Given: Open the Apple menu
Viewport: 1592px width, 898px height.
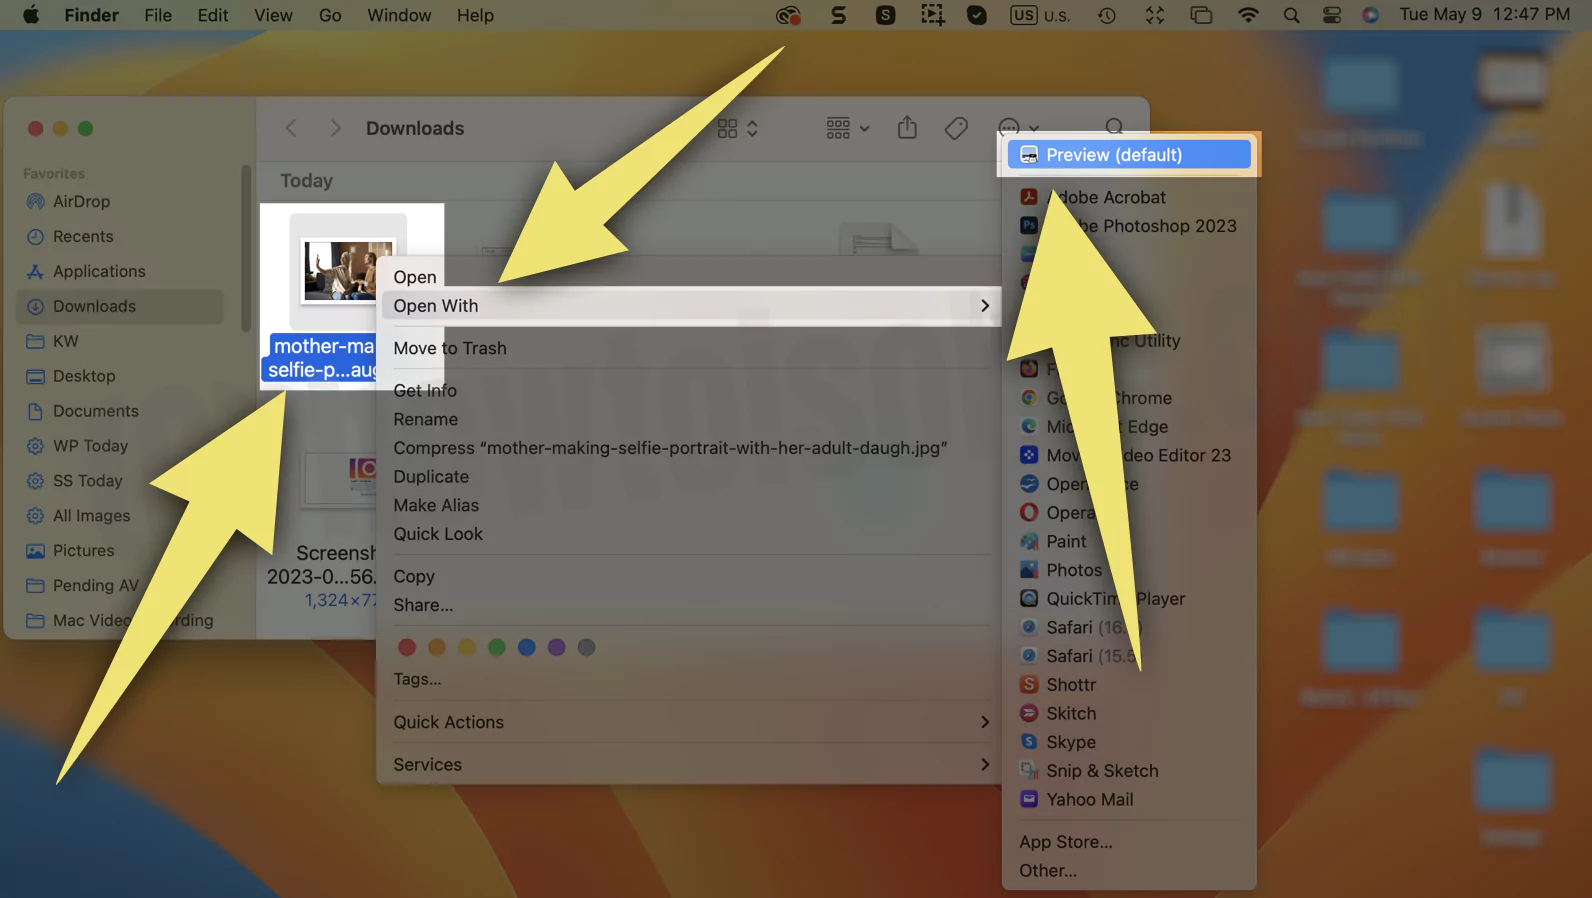Looking at the screenshot, I should pyautogui.click(x=31, y=15).
